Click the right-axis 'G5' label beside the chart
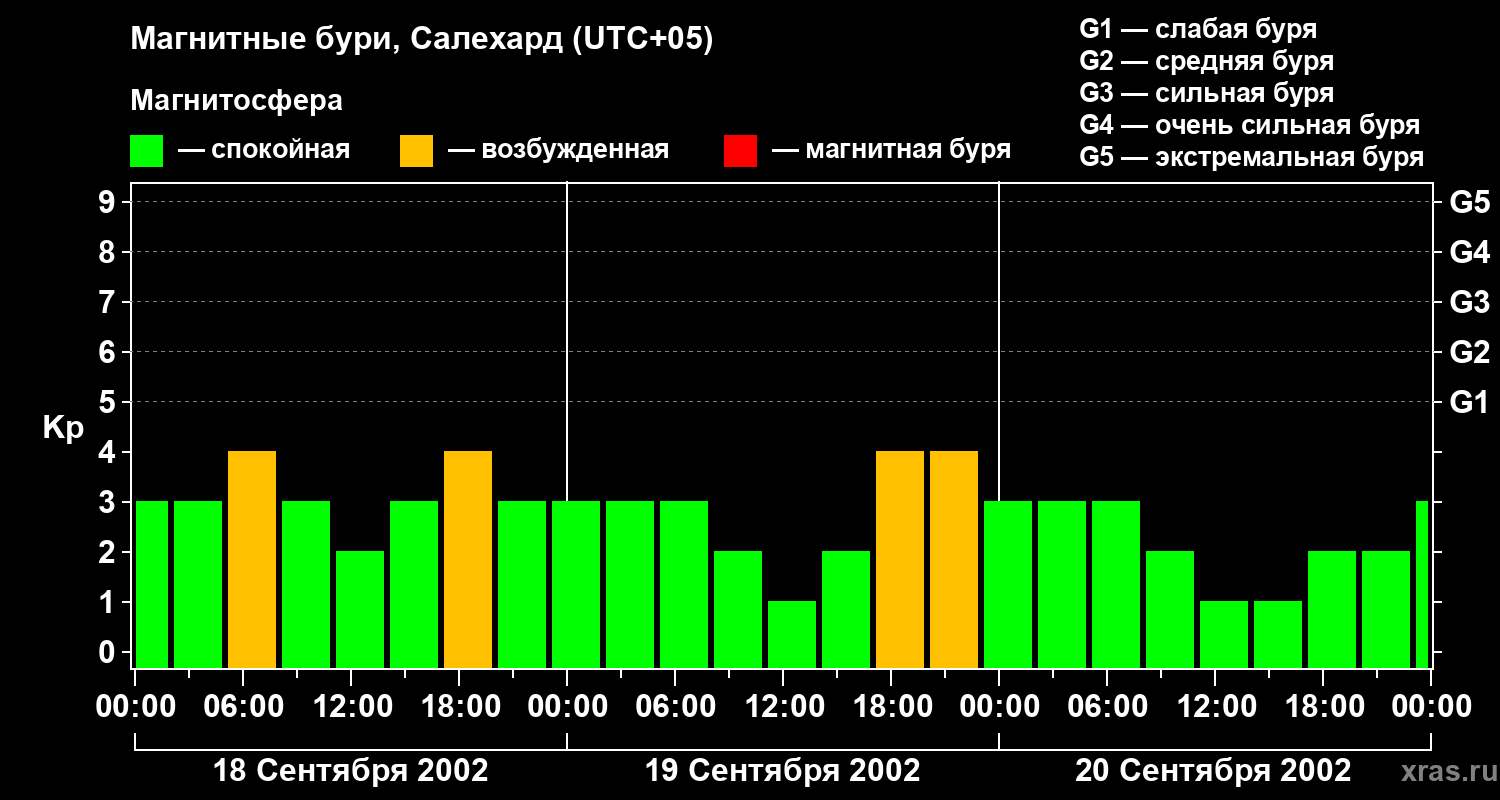Viewport: 1500px width, 800px height. tap(1470, 202)
